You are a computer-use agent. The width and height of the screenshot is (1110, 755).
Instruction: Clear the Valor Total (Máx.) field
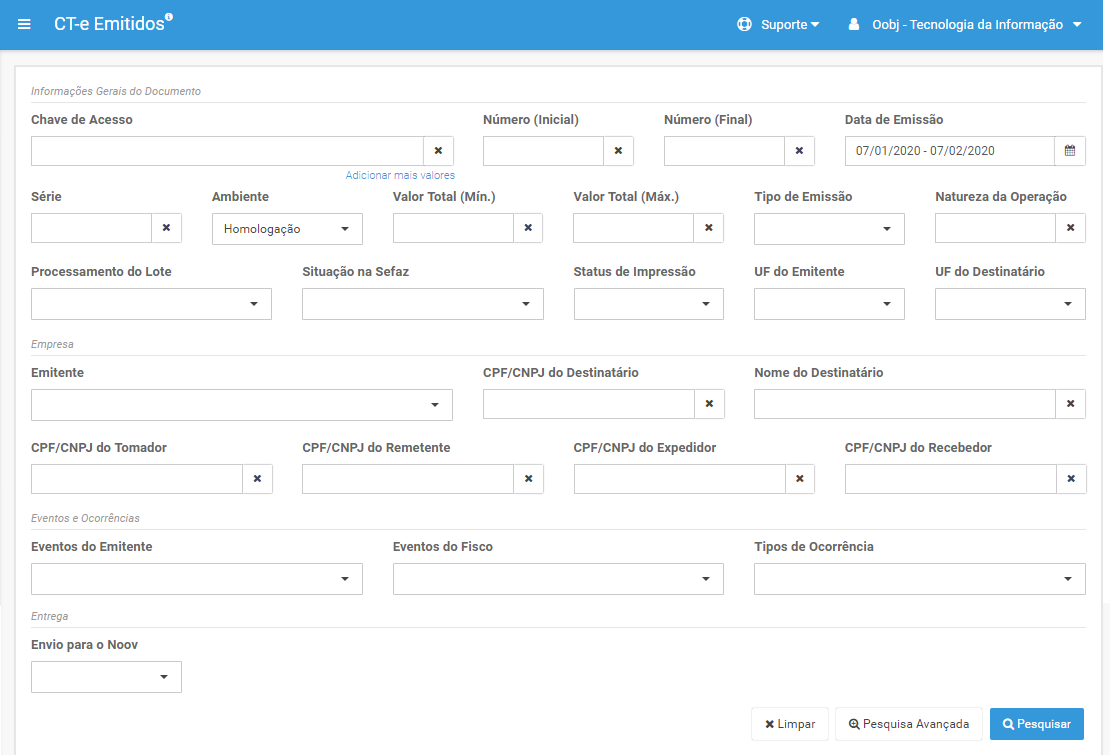[x=709, y=228]
